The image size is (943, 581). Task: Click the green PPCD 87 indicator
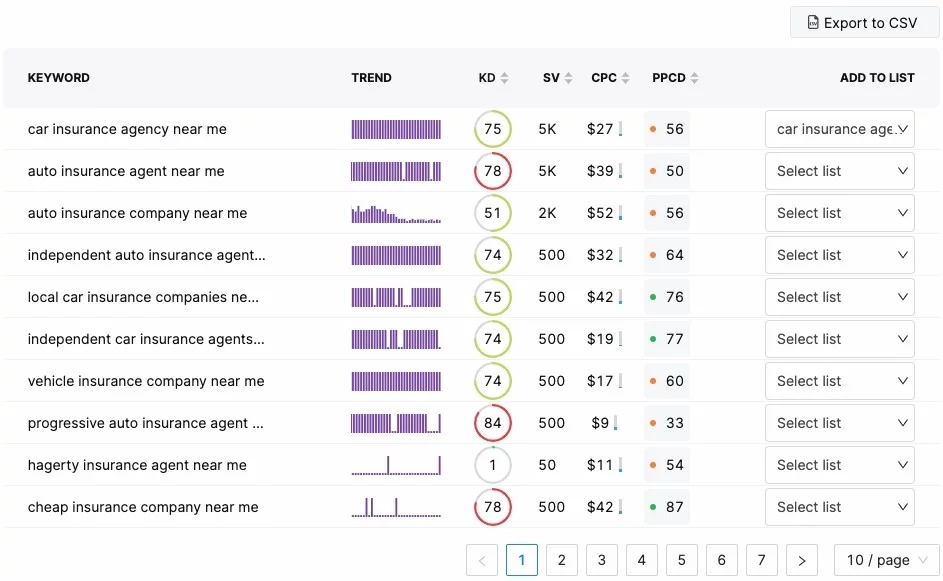pyautogui.click(x=653, y=507)
